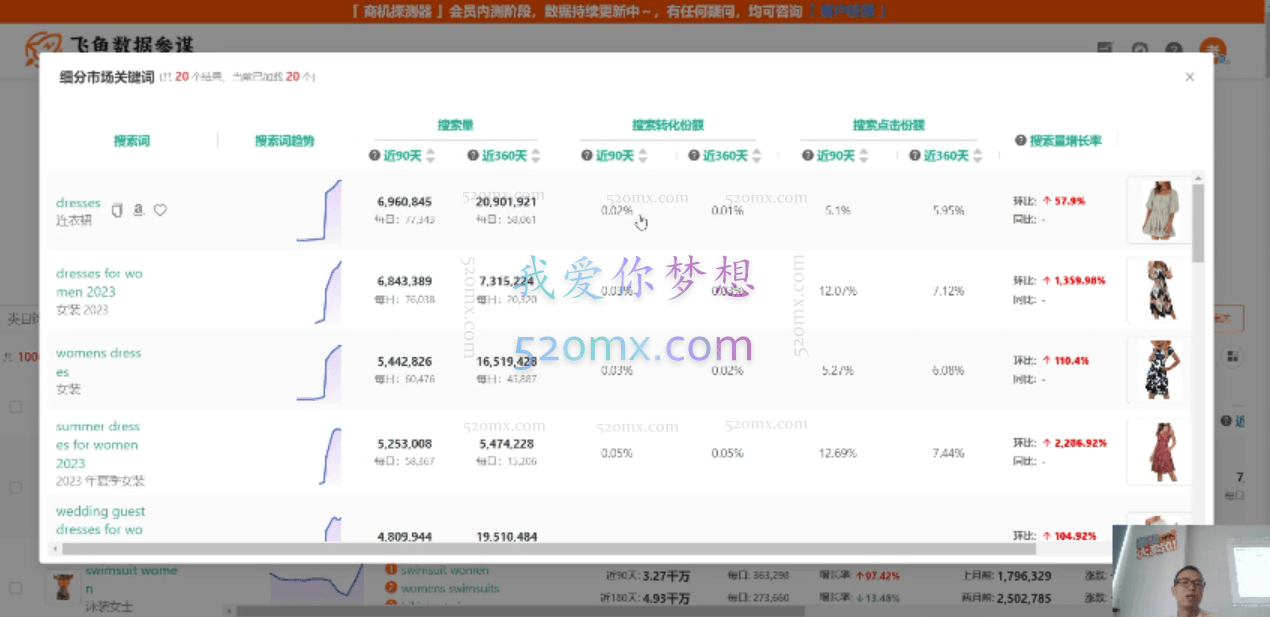Open the 'womens dresses' keyword link
Image resolution: width=1270 pixels, height=617 pixels.
(x=98, y=362)
